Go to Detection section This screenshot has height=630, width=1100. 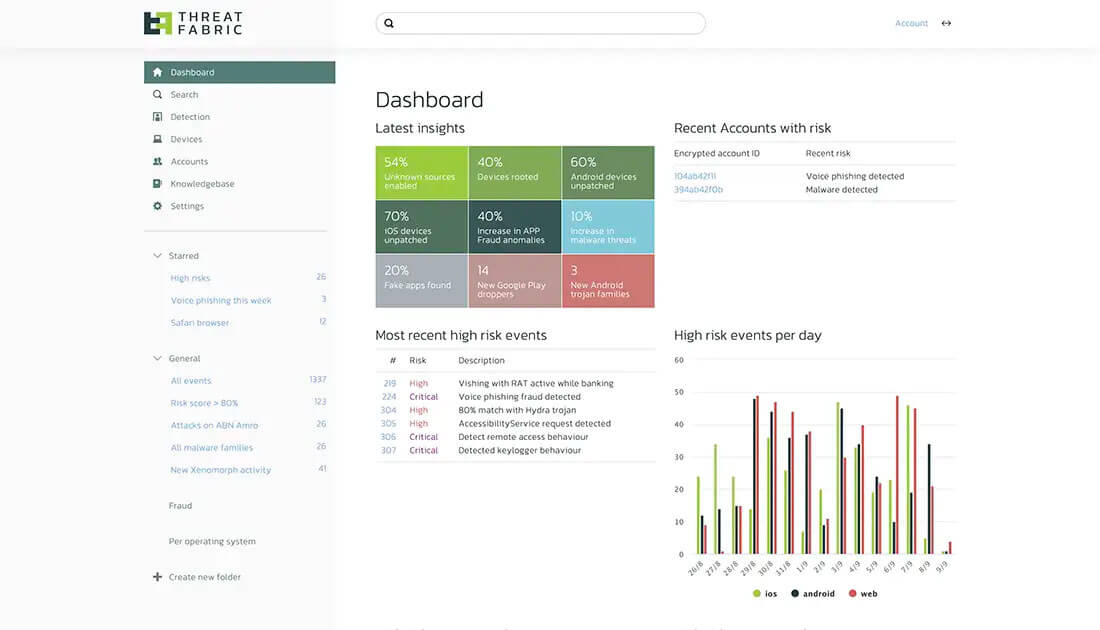click(189, 117)
